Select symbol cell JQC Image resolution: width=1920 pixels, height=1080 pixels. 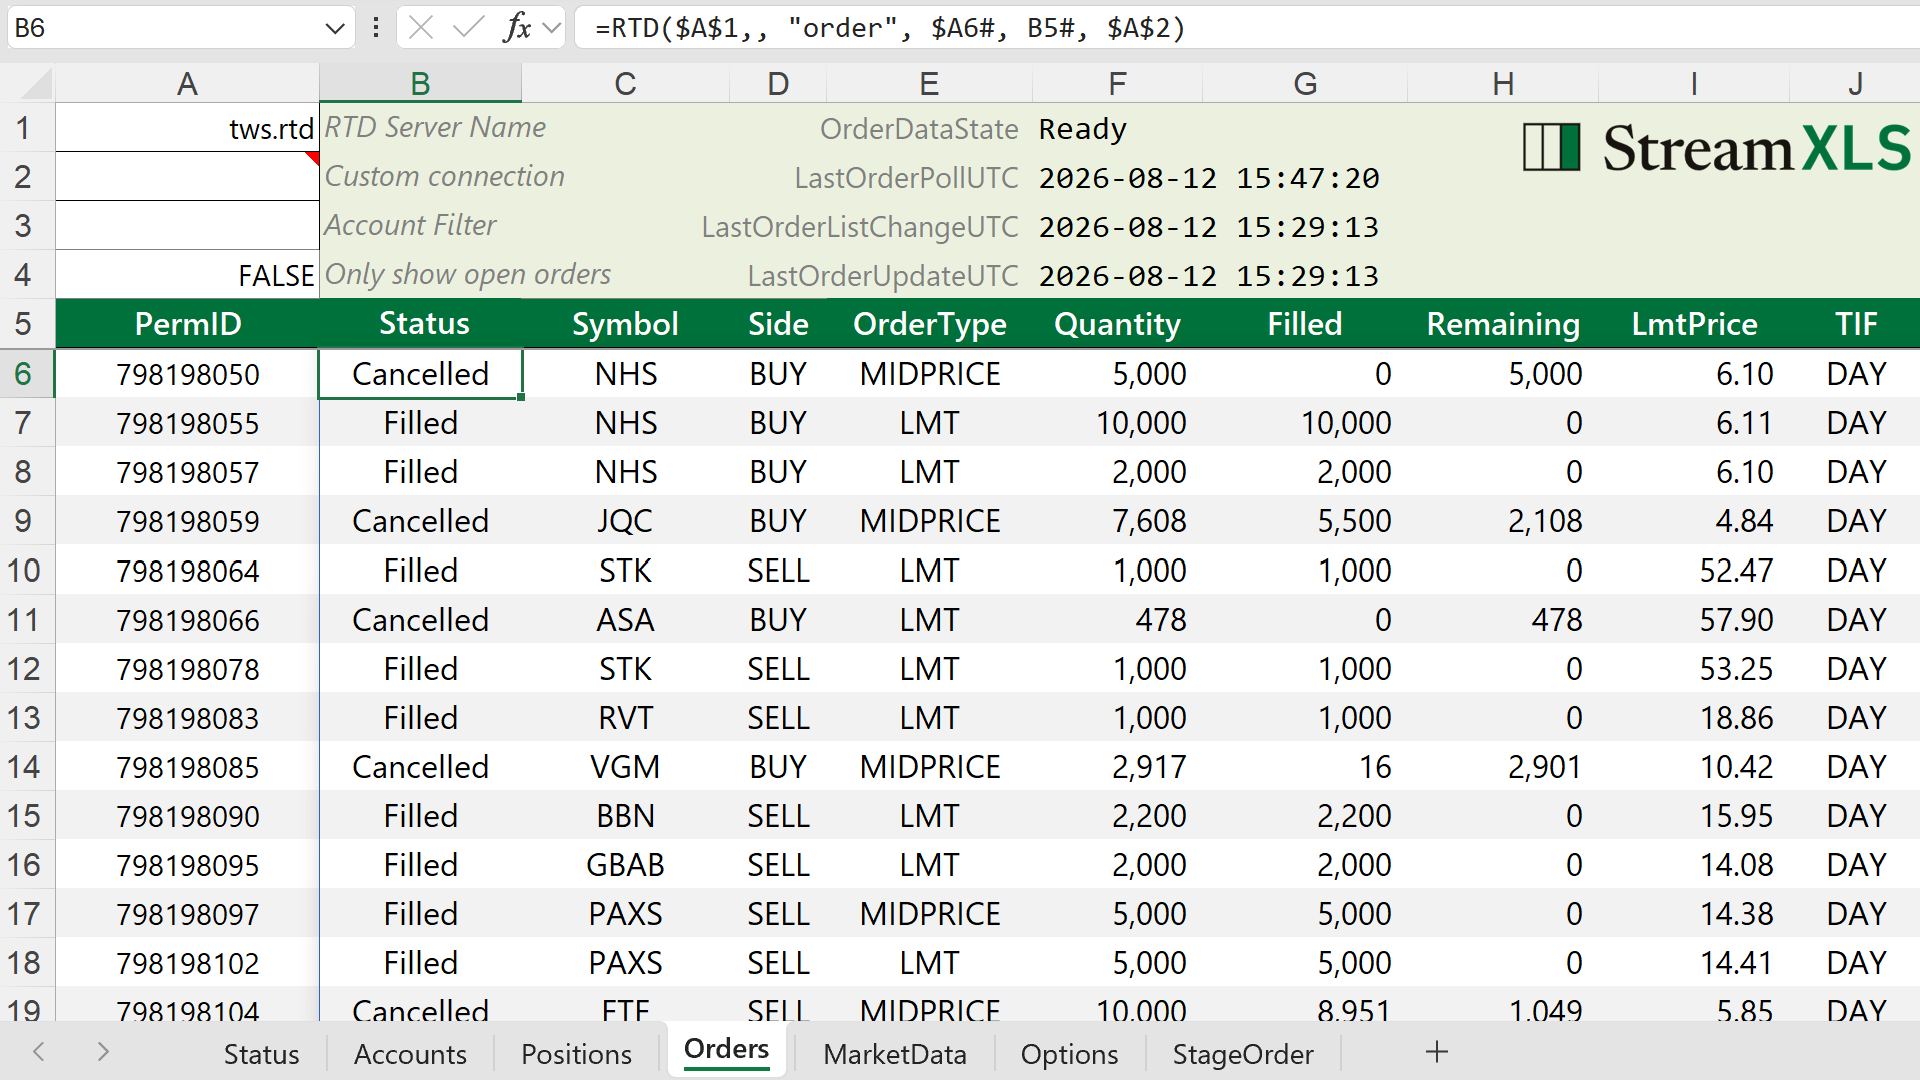click(625, 521)
